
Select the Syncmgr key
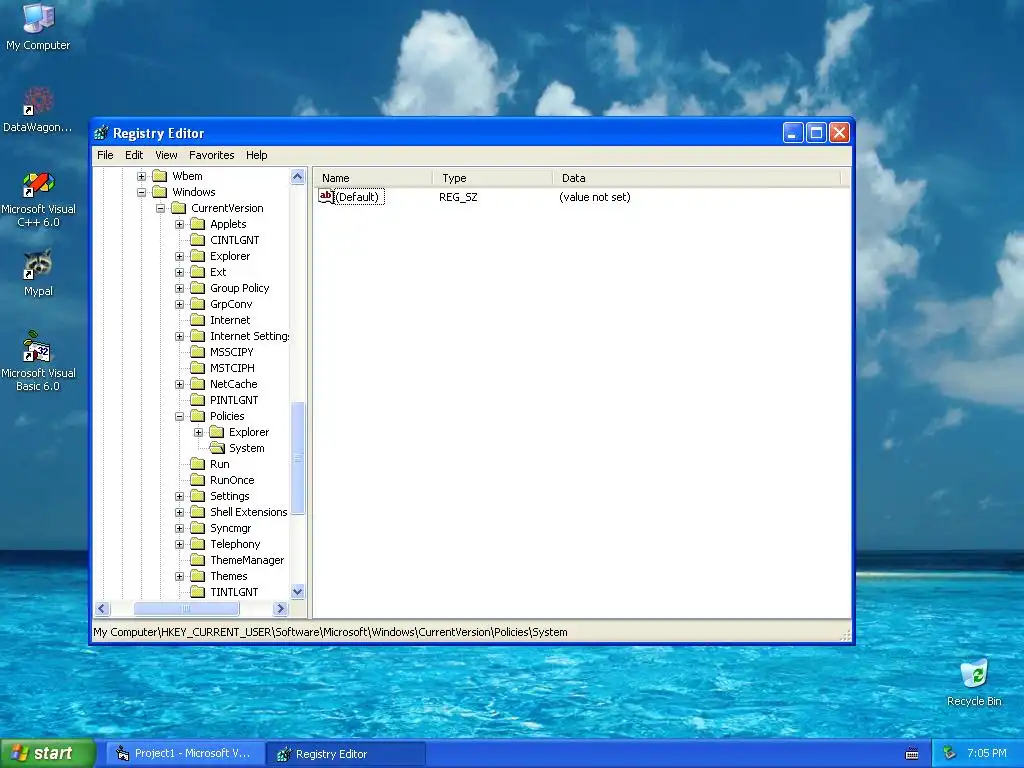click(x=231, y=528)
